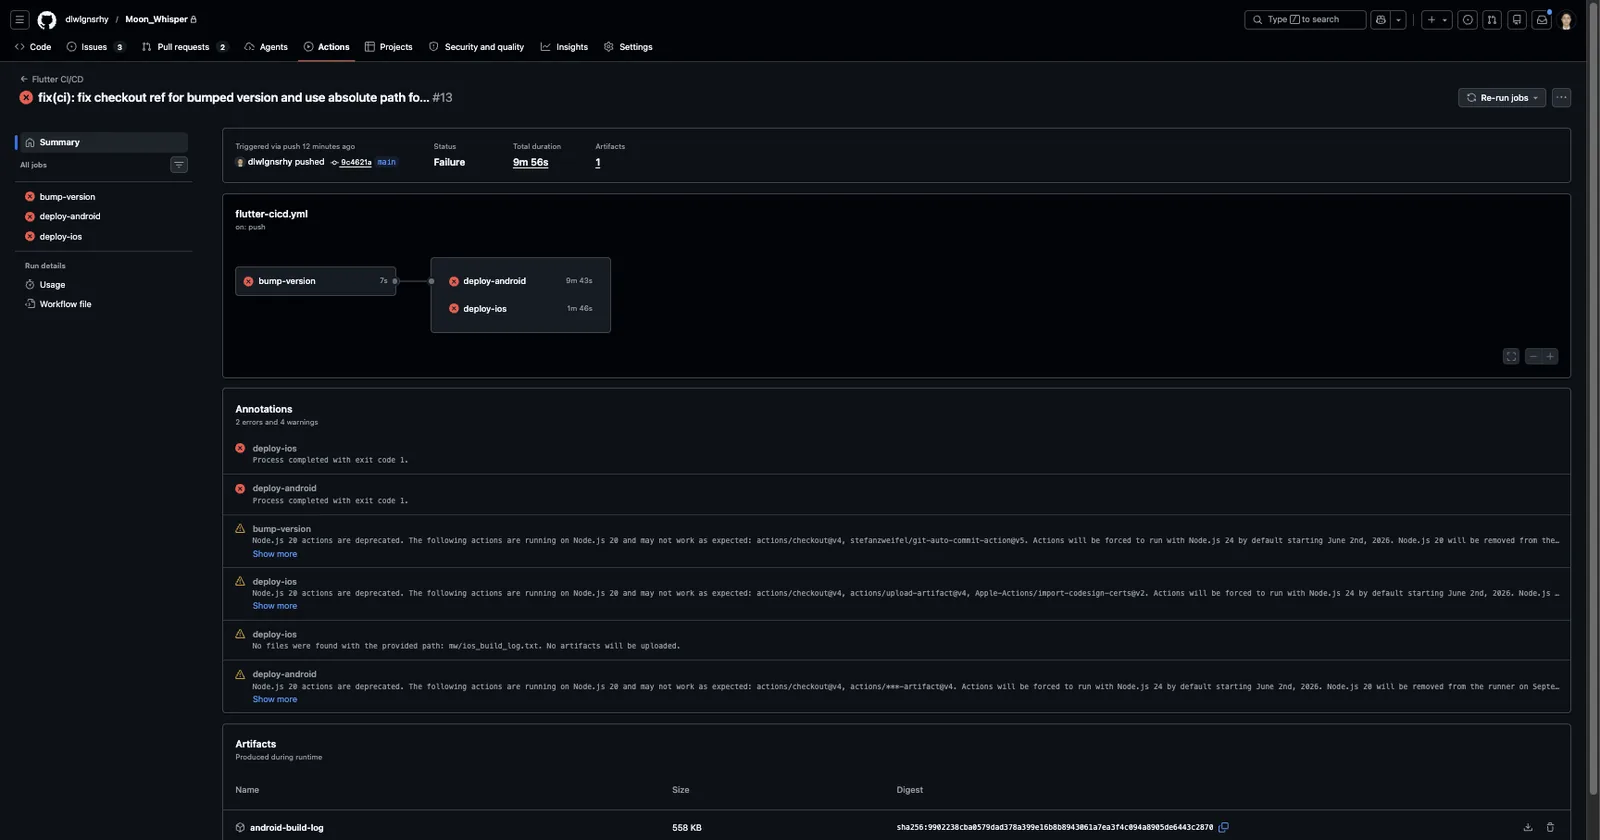The image size is (1600, 840).
Task: Click the deploy-ios node in workflow graph
Action: 521,309
